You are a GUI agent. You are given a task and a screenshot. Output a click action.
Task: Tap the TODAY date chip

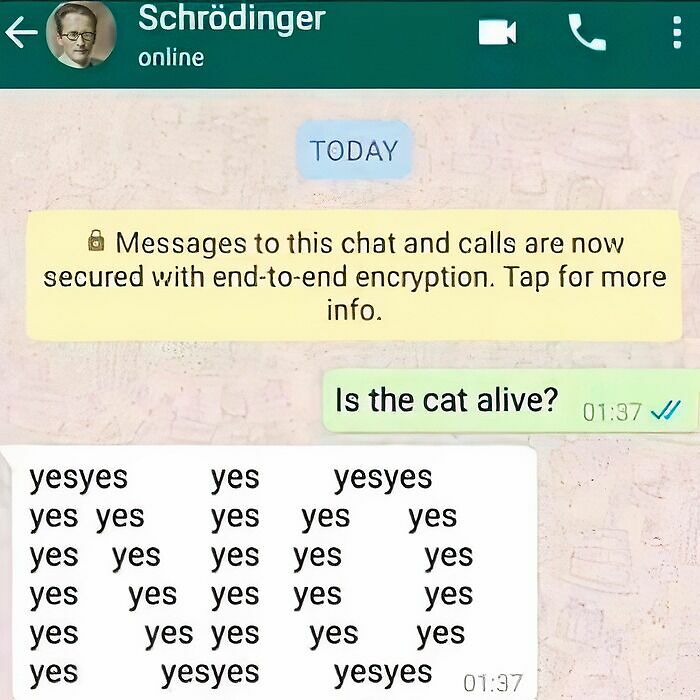click(x=354, y=150)
